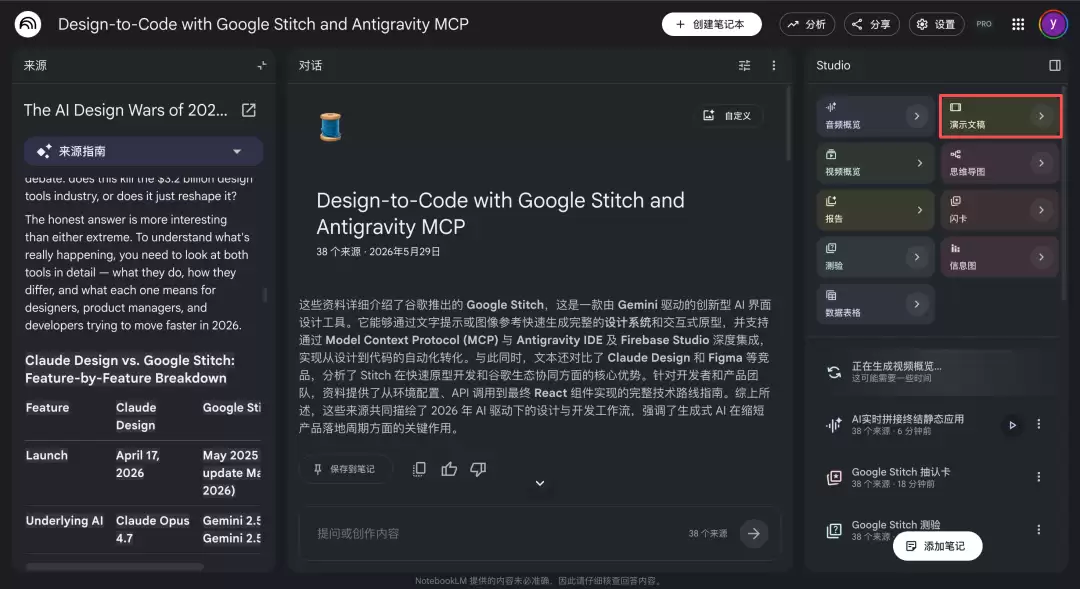The width and height of the screenshot is (1080, 589).
Task: Expand the 数据表格 tile chevron
Action: pos(917,304)
